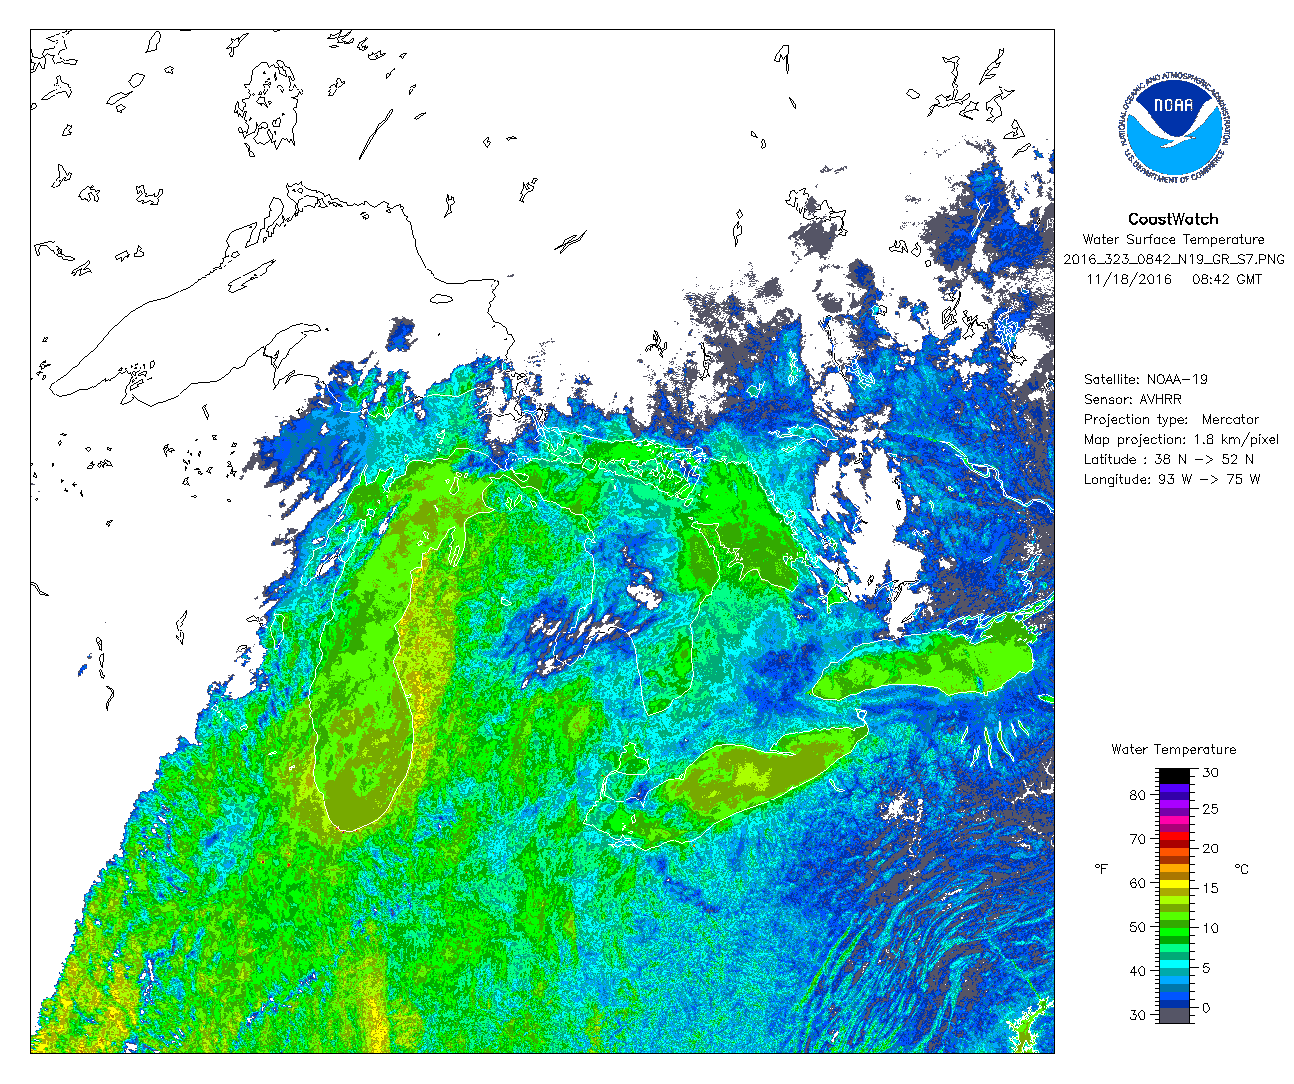Click the 60 label on the Fahrenheit side
Viewport: 1294px width, 1084px height.
pyautogui.click(x=1138, y=883)
